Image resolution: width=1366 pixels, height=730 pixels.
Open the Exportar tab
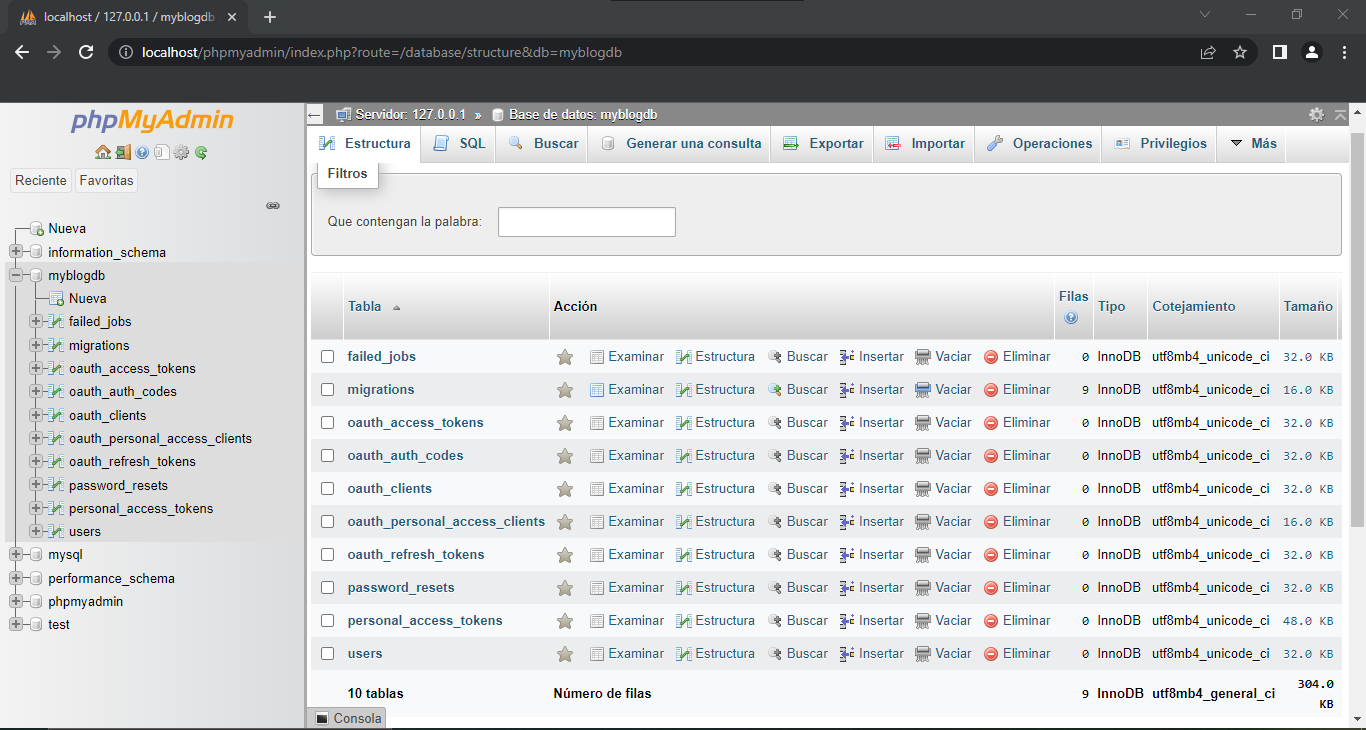point(823,144)
